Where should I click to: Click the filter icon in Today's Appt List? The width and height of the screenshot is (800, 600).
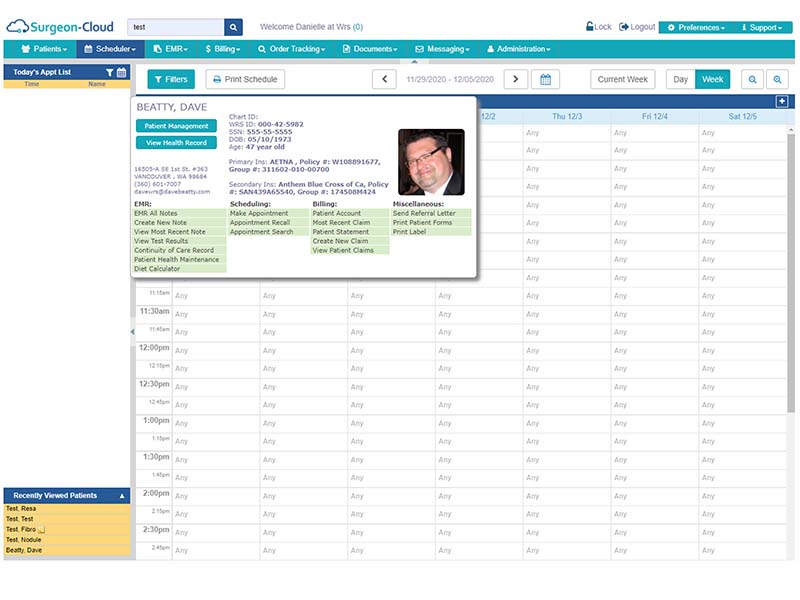click(x=110, y=72)
